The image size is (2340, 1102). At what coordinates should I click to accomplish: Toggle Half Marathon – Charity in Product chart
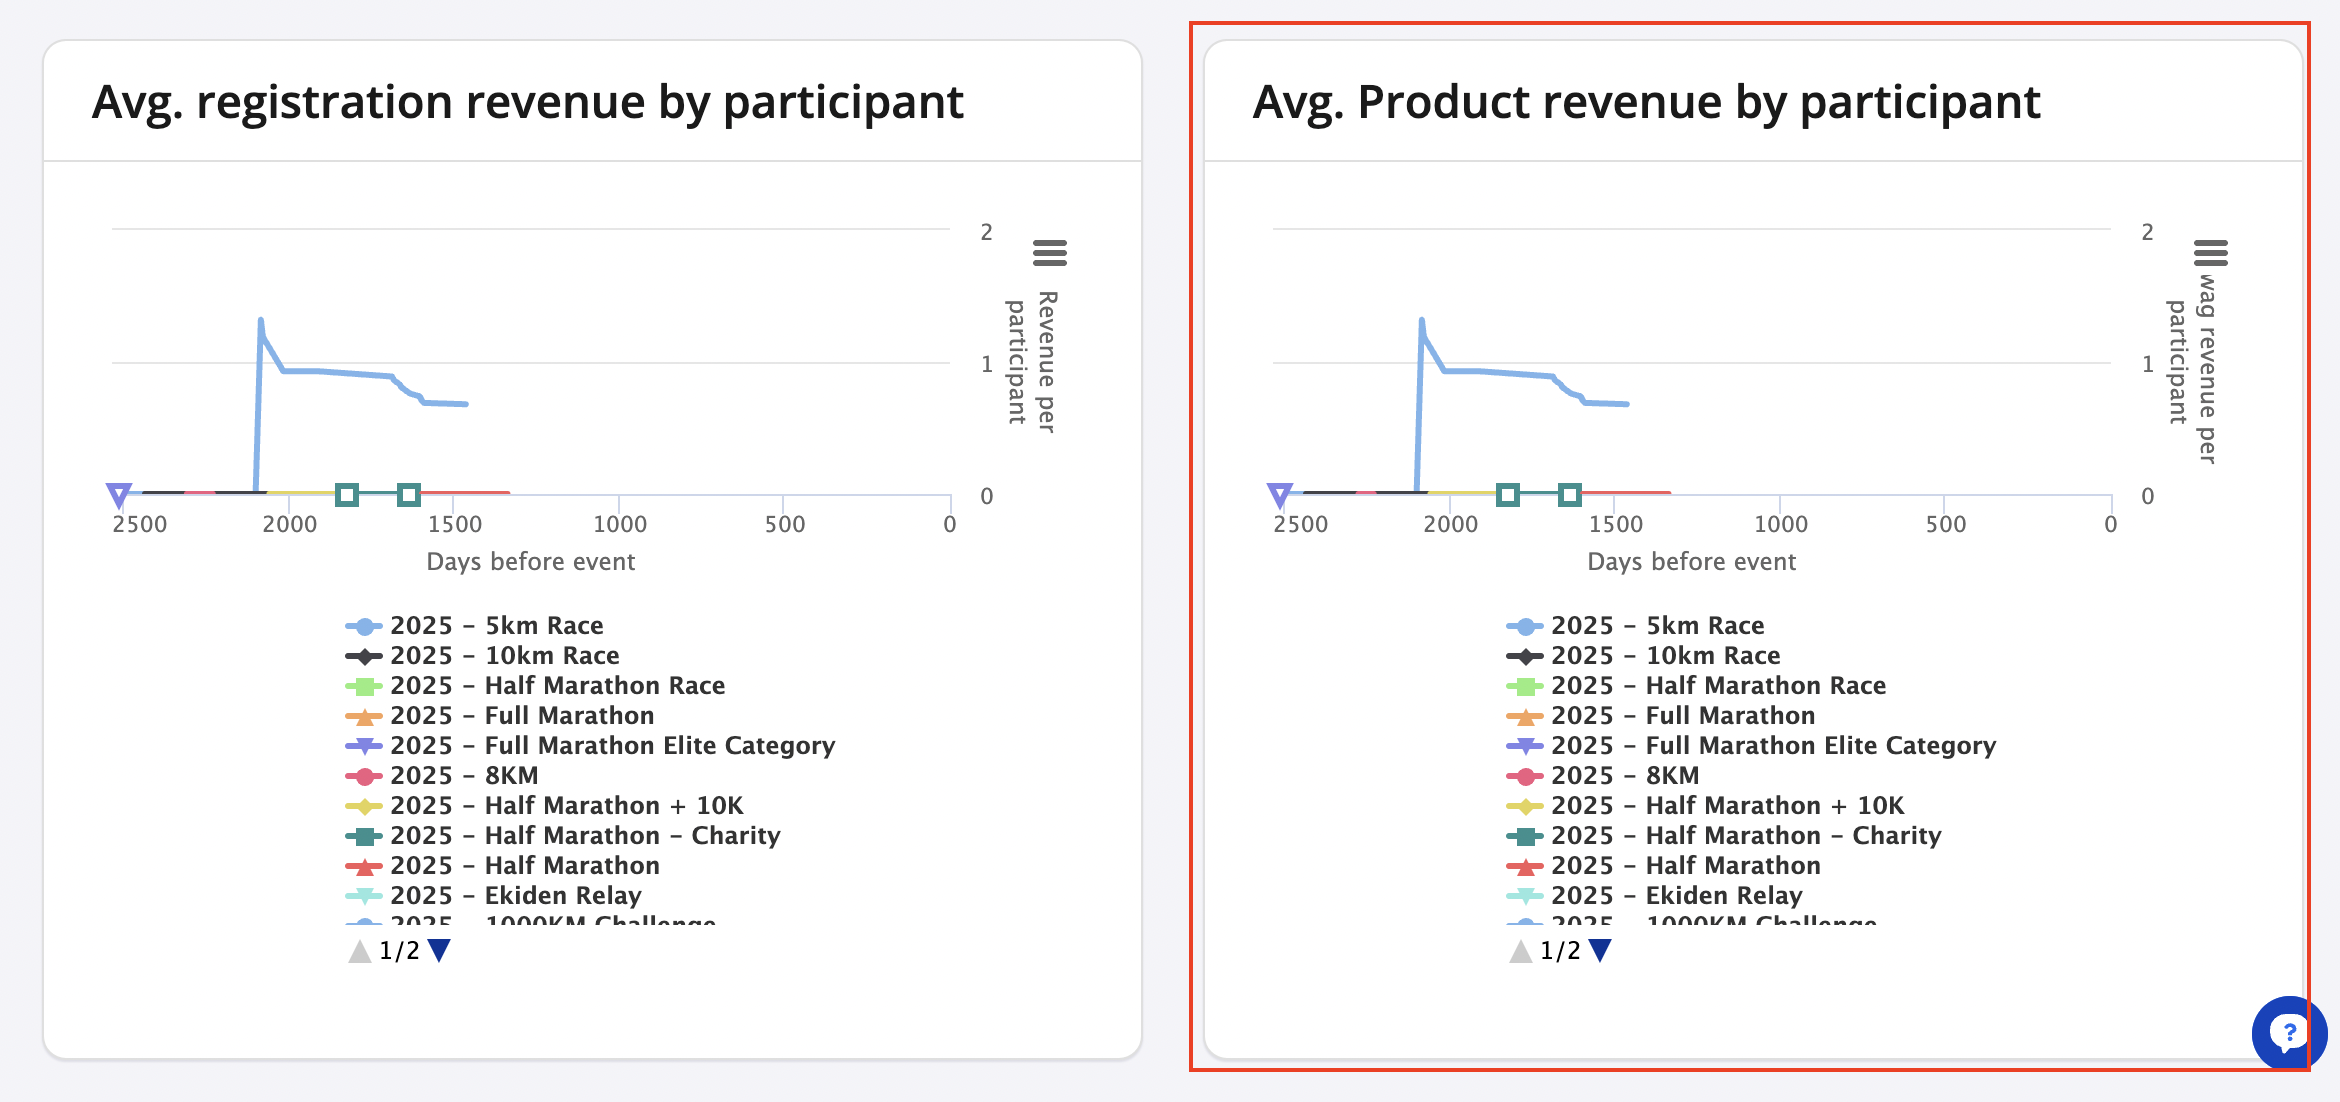[x=1745, y=836]
